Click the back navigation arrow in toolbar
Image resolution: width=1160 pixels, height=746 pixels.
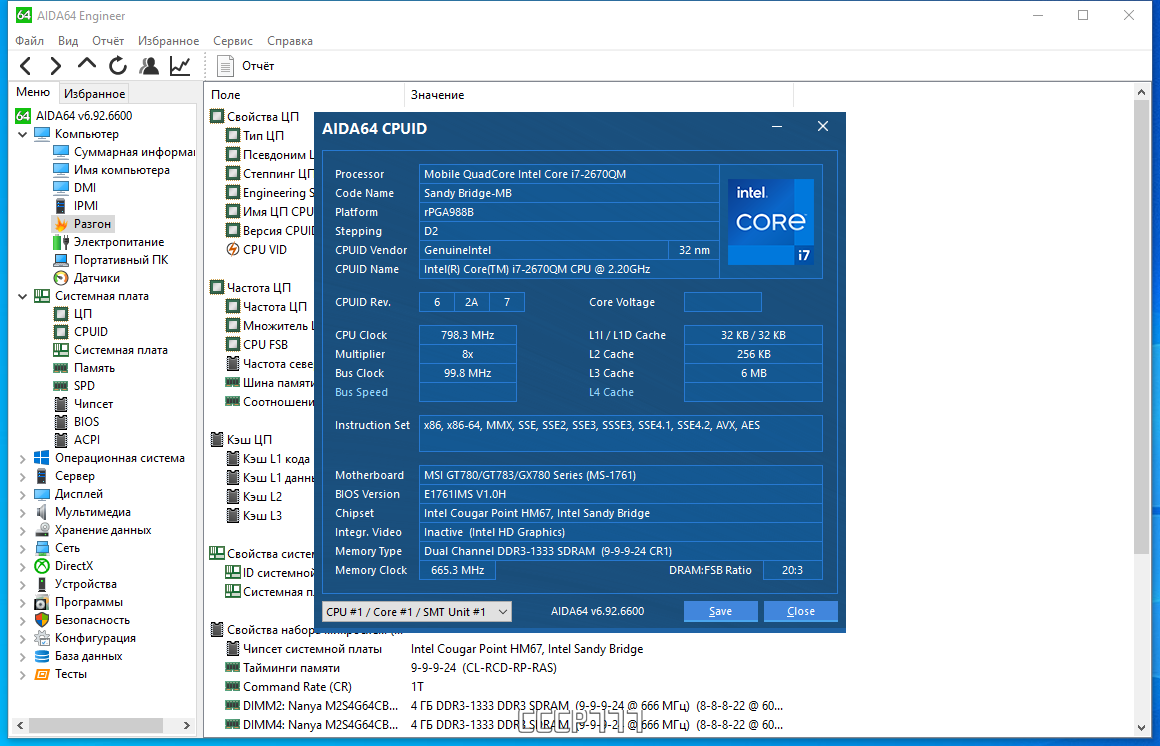[x=26, y=66]
